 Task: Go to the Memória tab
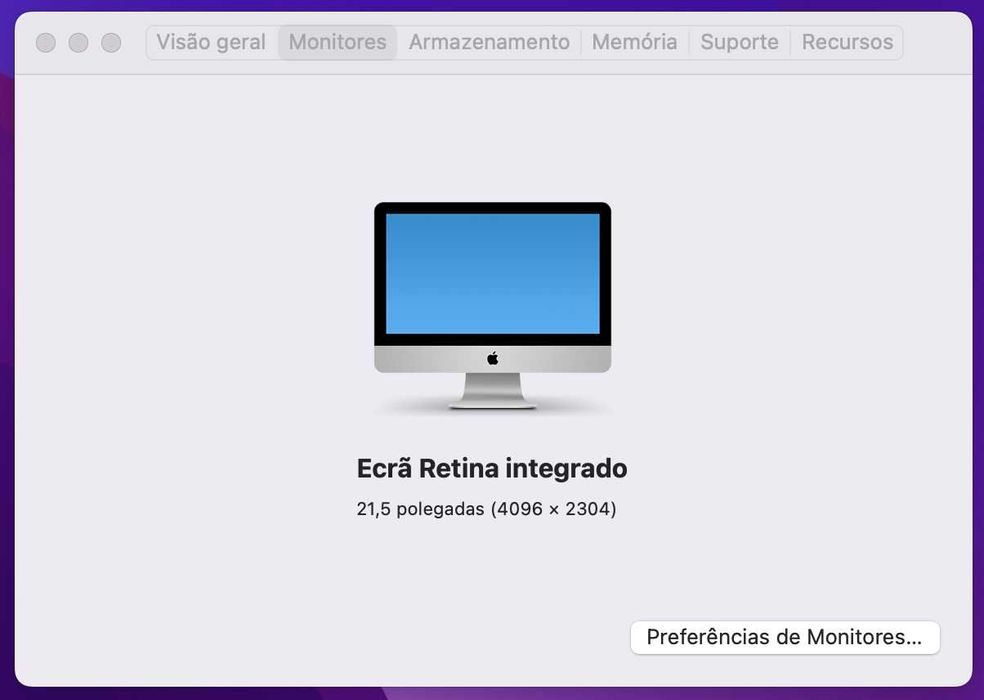point(634,42)
